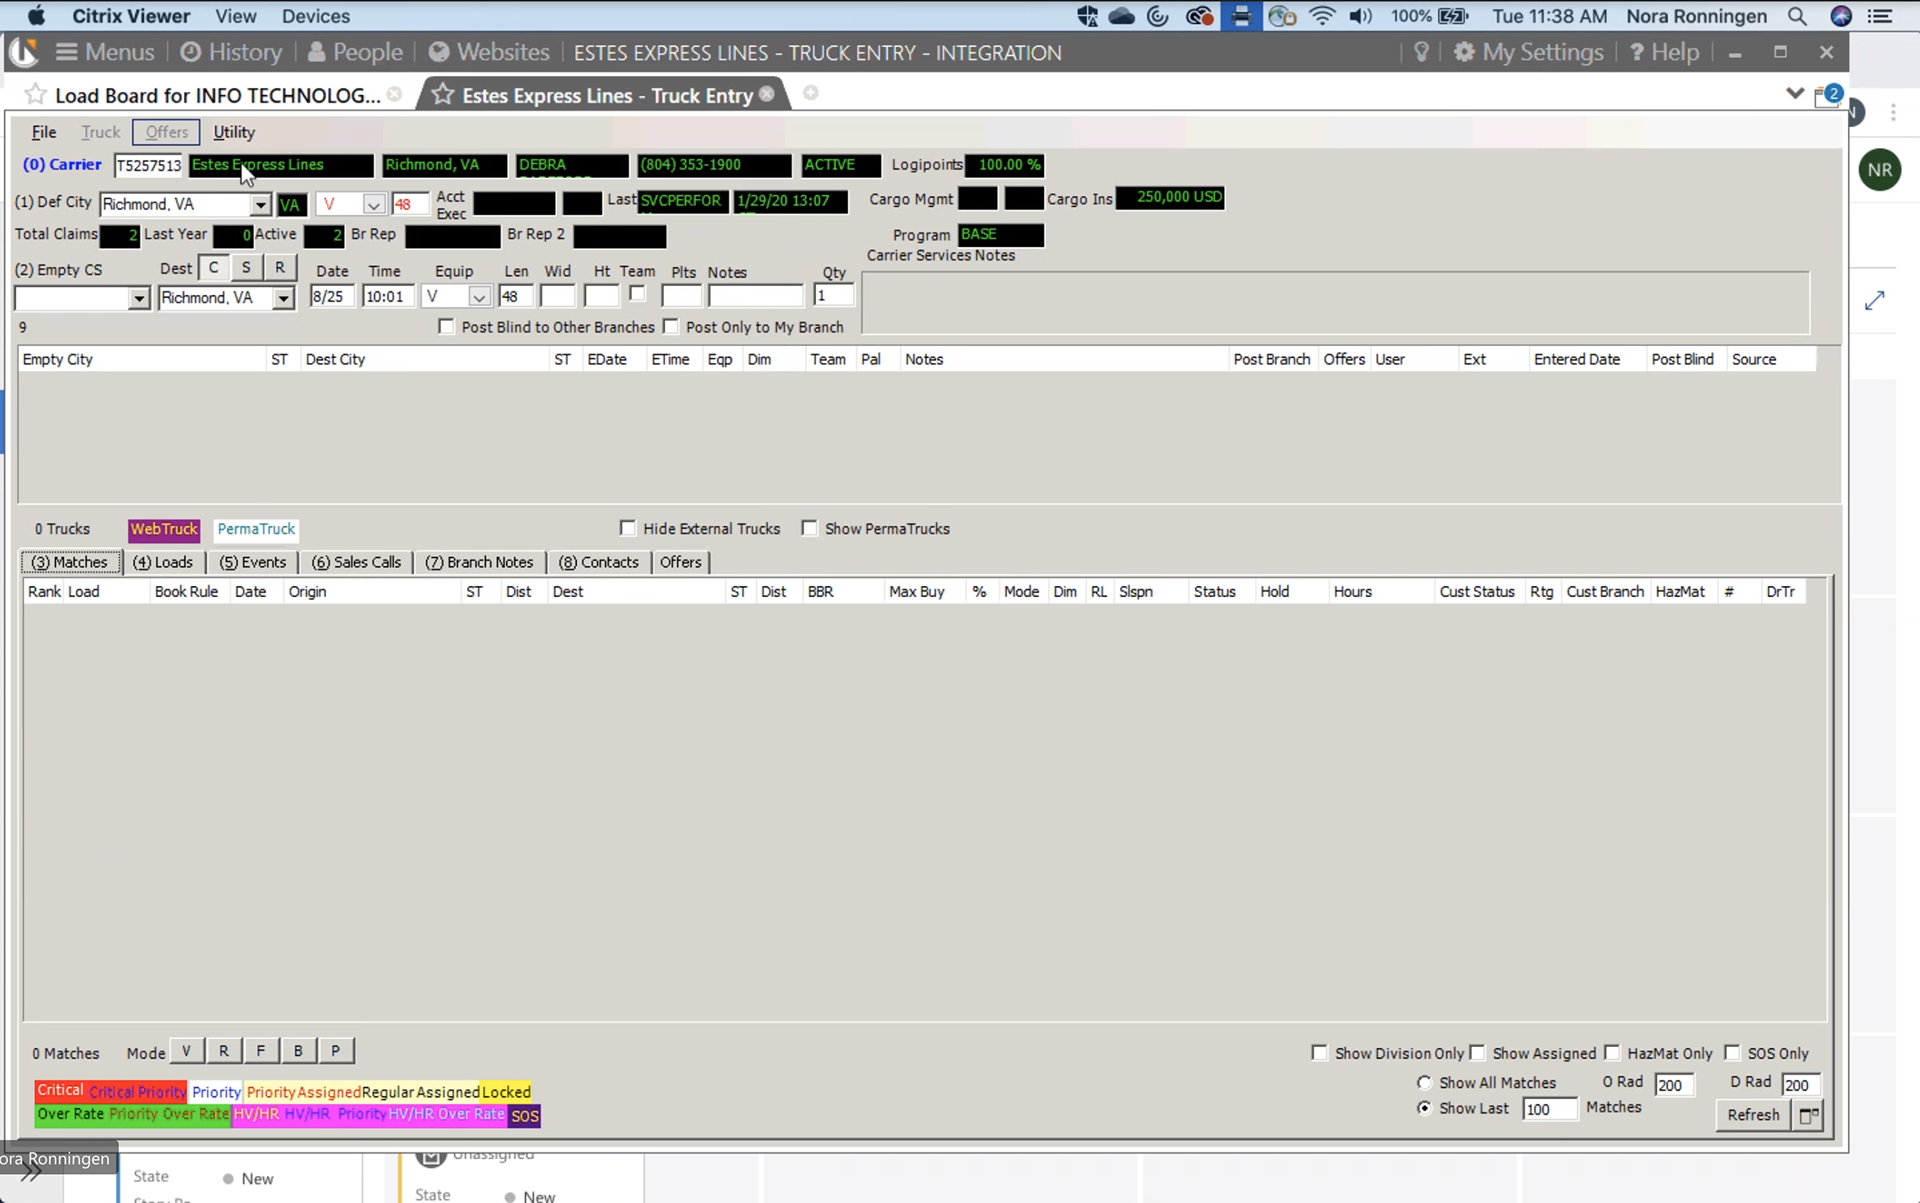Click the Websites globe icon
The width and height of the screenshot is (1920, 1203).
coord(438,52)
